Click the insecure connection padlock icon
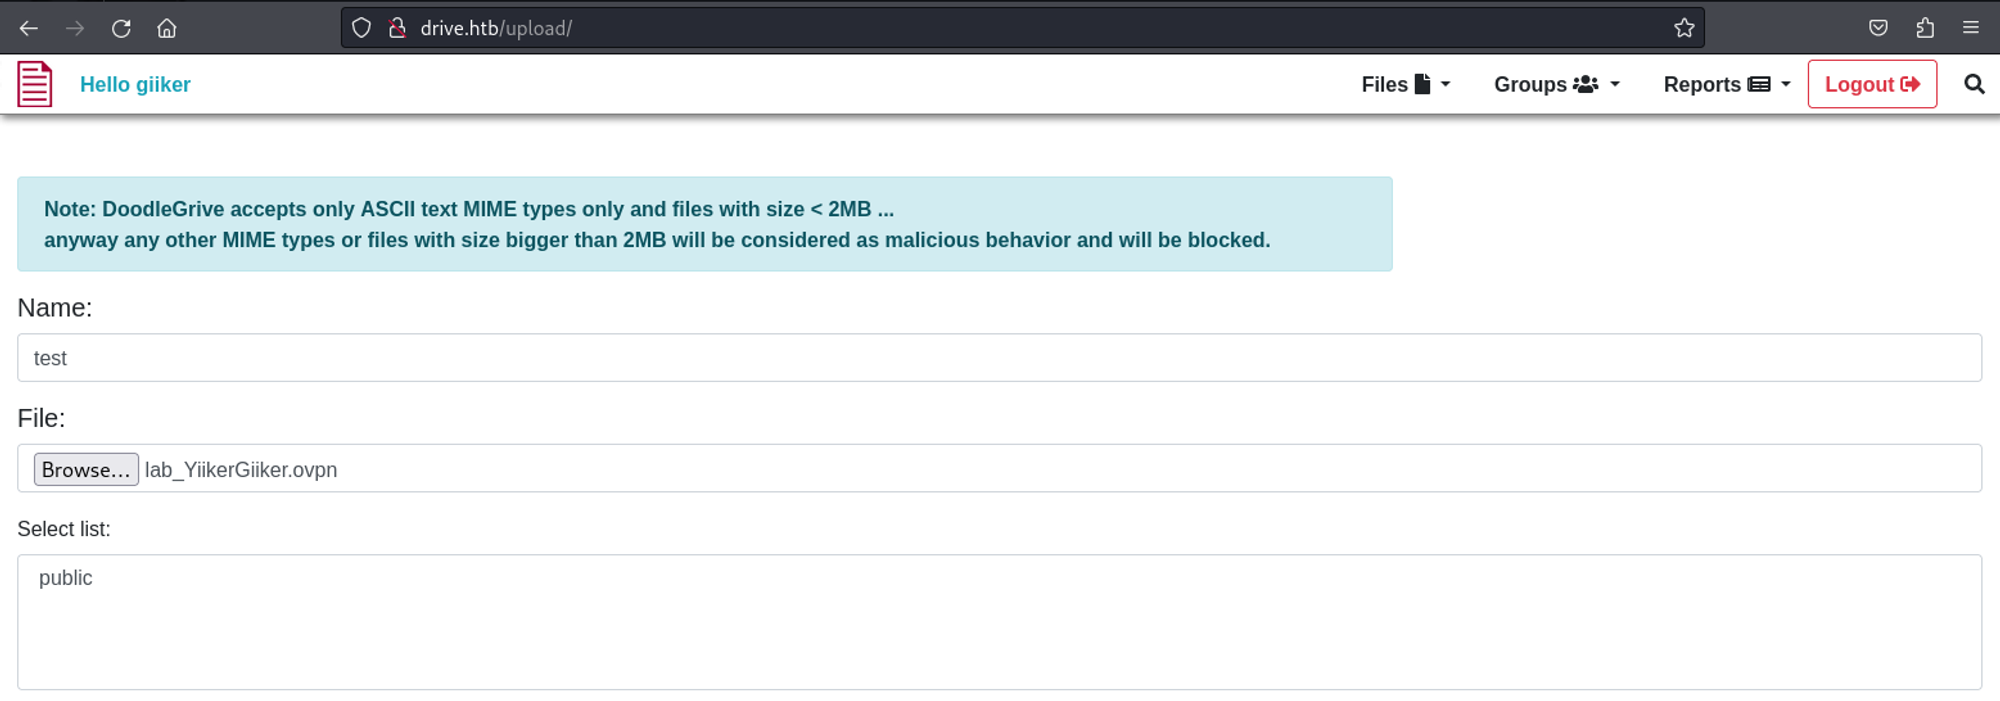The height and width of the screenshot is (701, 2000). pyautogui.click(x=397, y=28)
